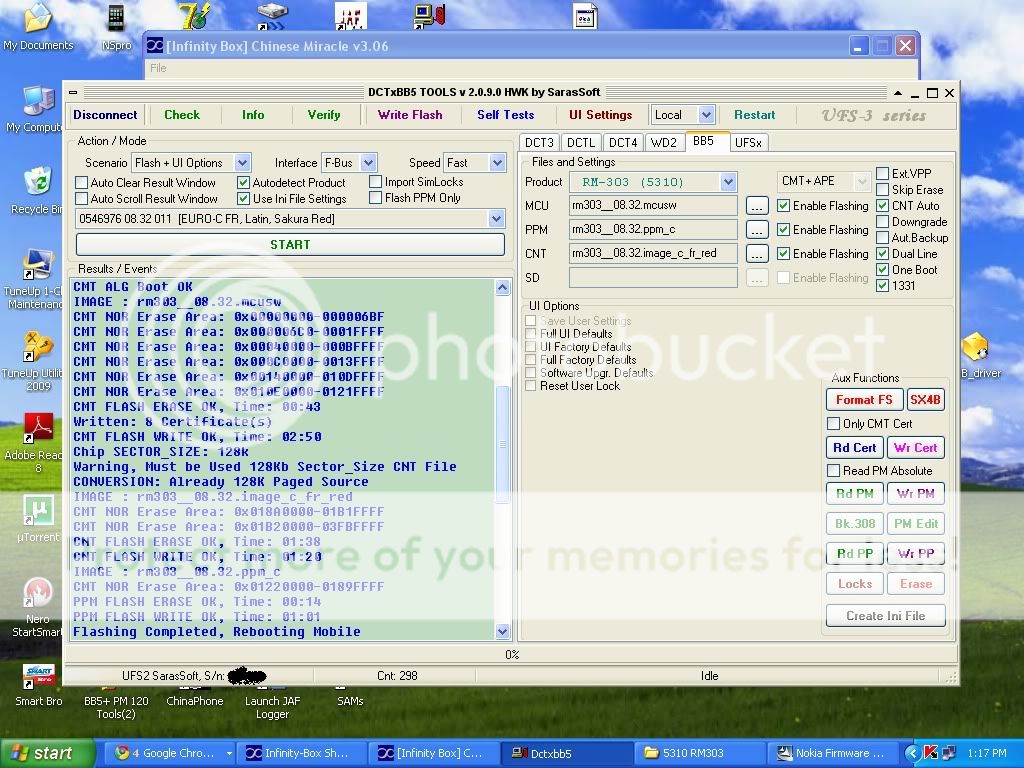Switch to the DCTL tab
This screenshot has width=1024, height=768.
pos(581,142)
